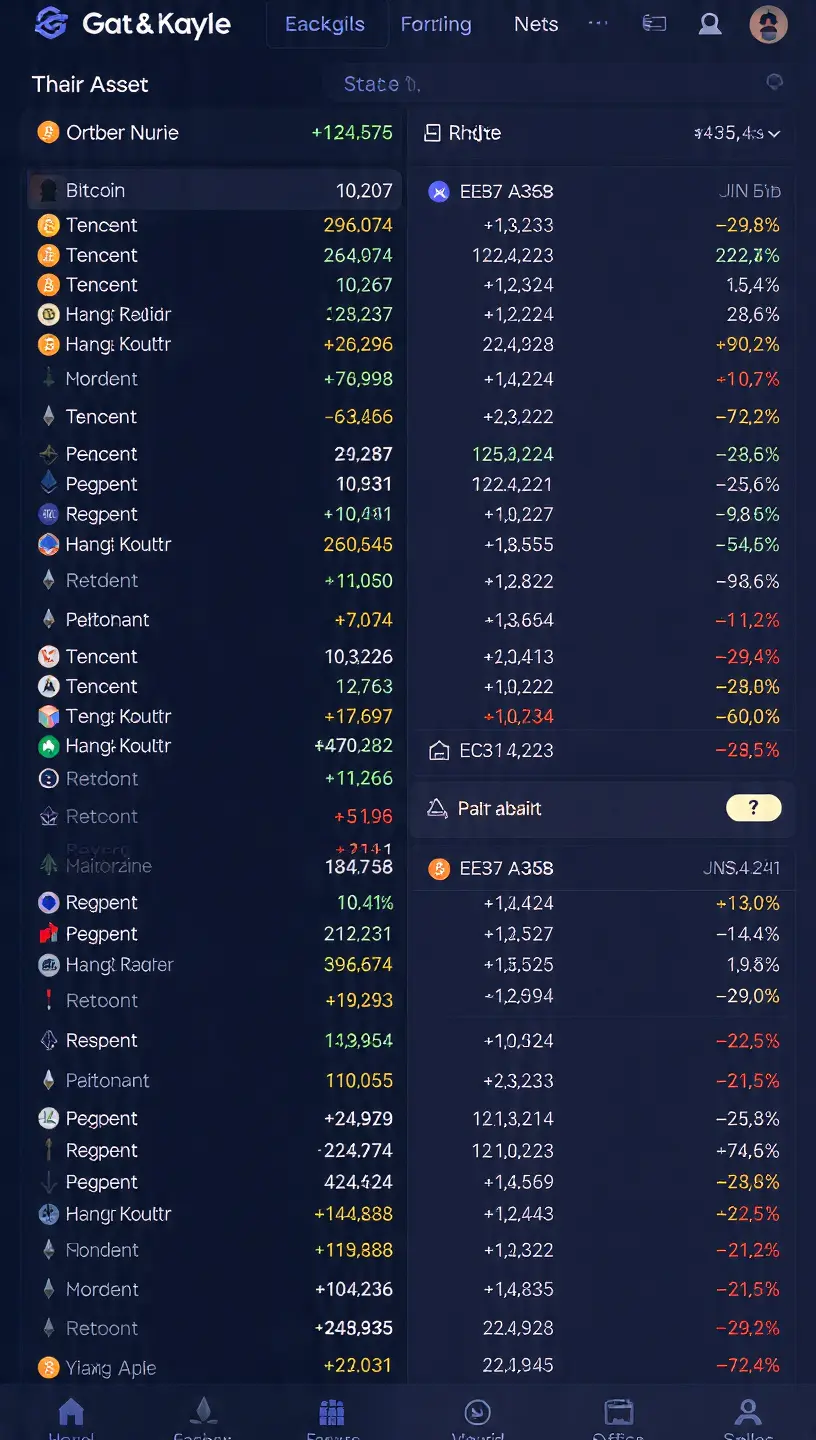Image resolution: width=816 pixels, height=1440 pixels.
Task: Select the Tencent 12,763 white icon
Action: tap(48, 686)
